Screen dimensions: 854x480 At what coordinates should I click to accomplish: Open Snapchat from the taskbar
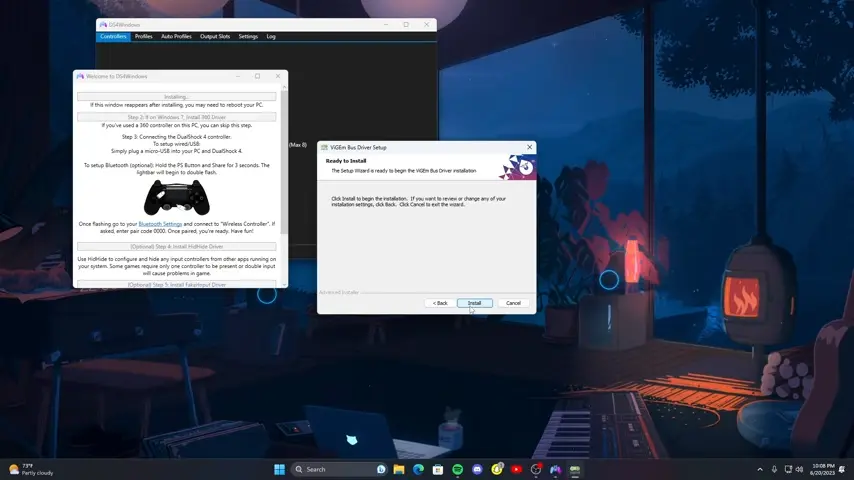tap(497, 469)
